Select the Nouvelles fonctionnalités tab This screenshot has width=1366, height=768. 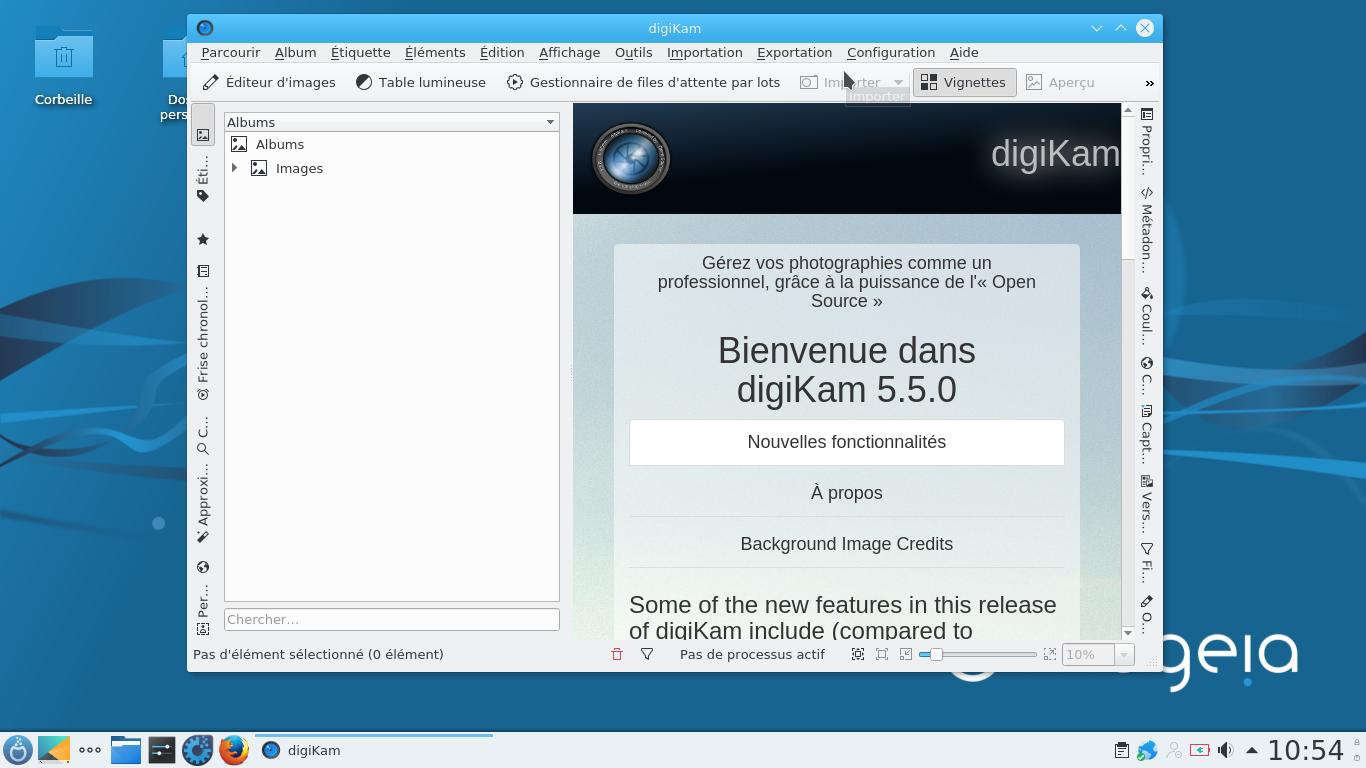click(x=847, y=442)
